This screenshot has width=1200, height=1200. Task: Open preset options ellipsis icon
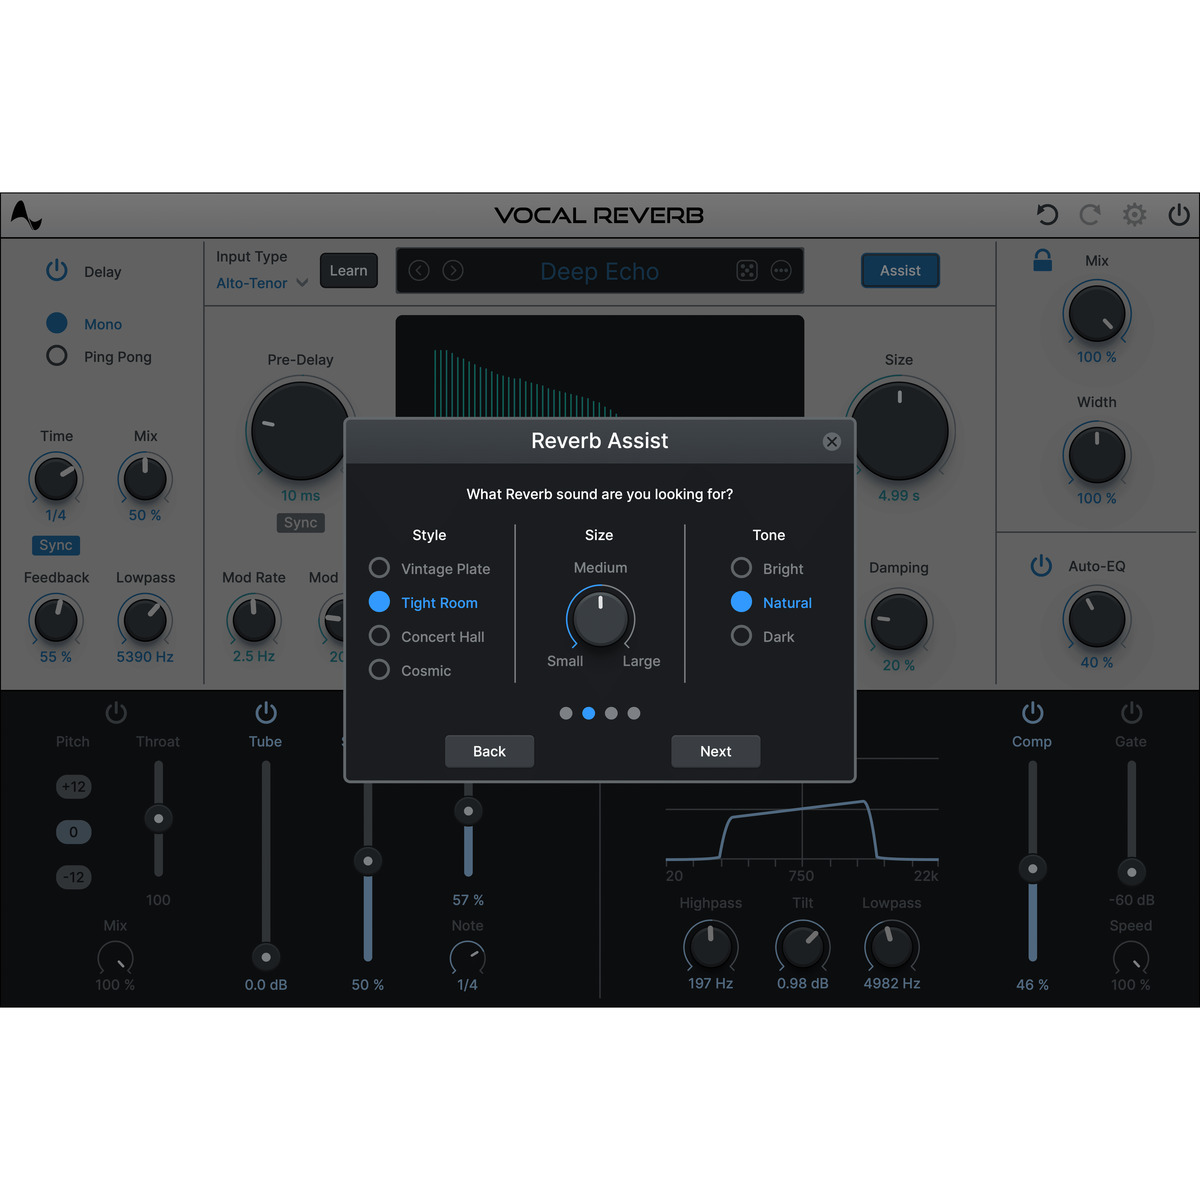781,270
